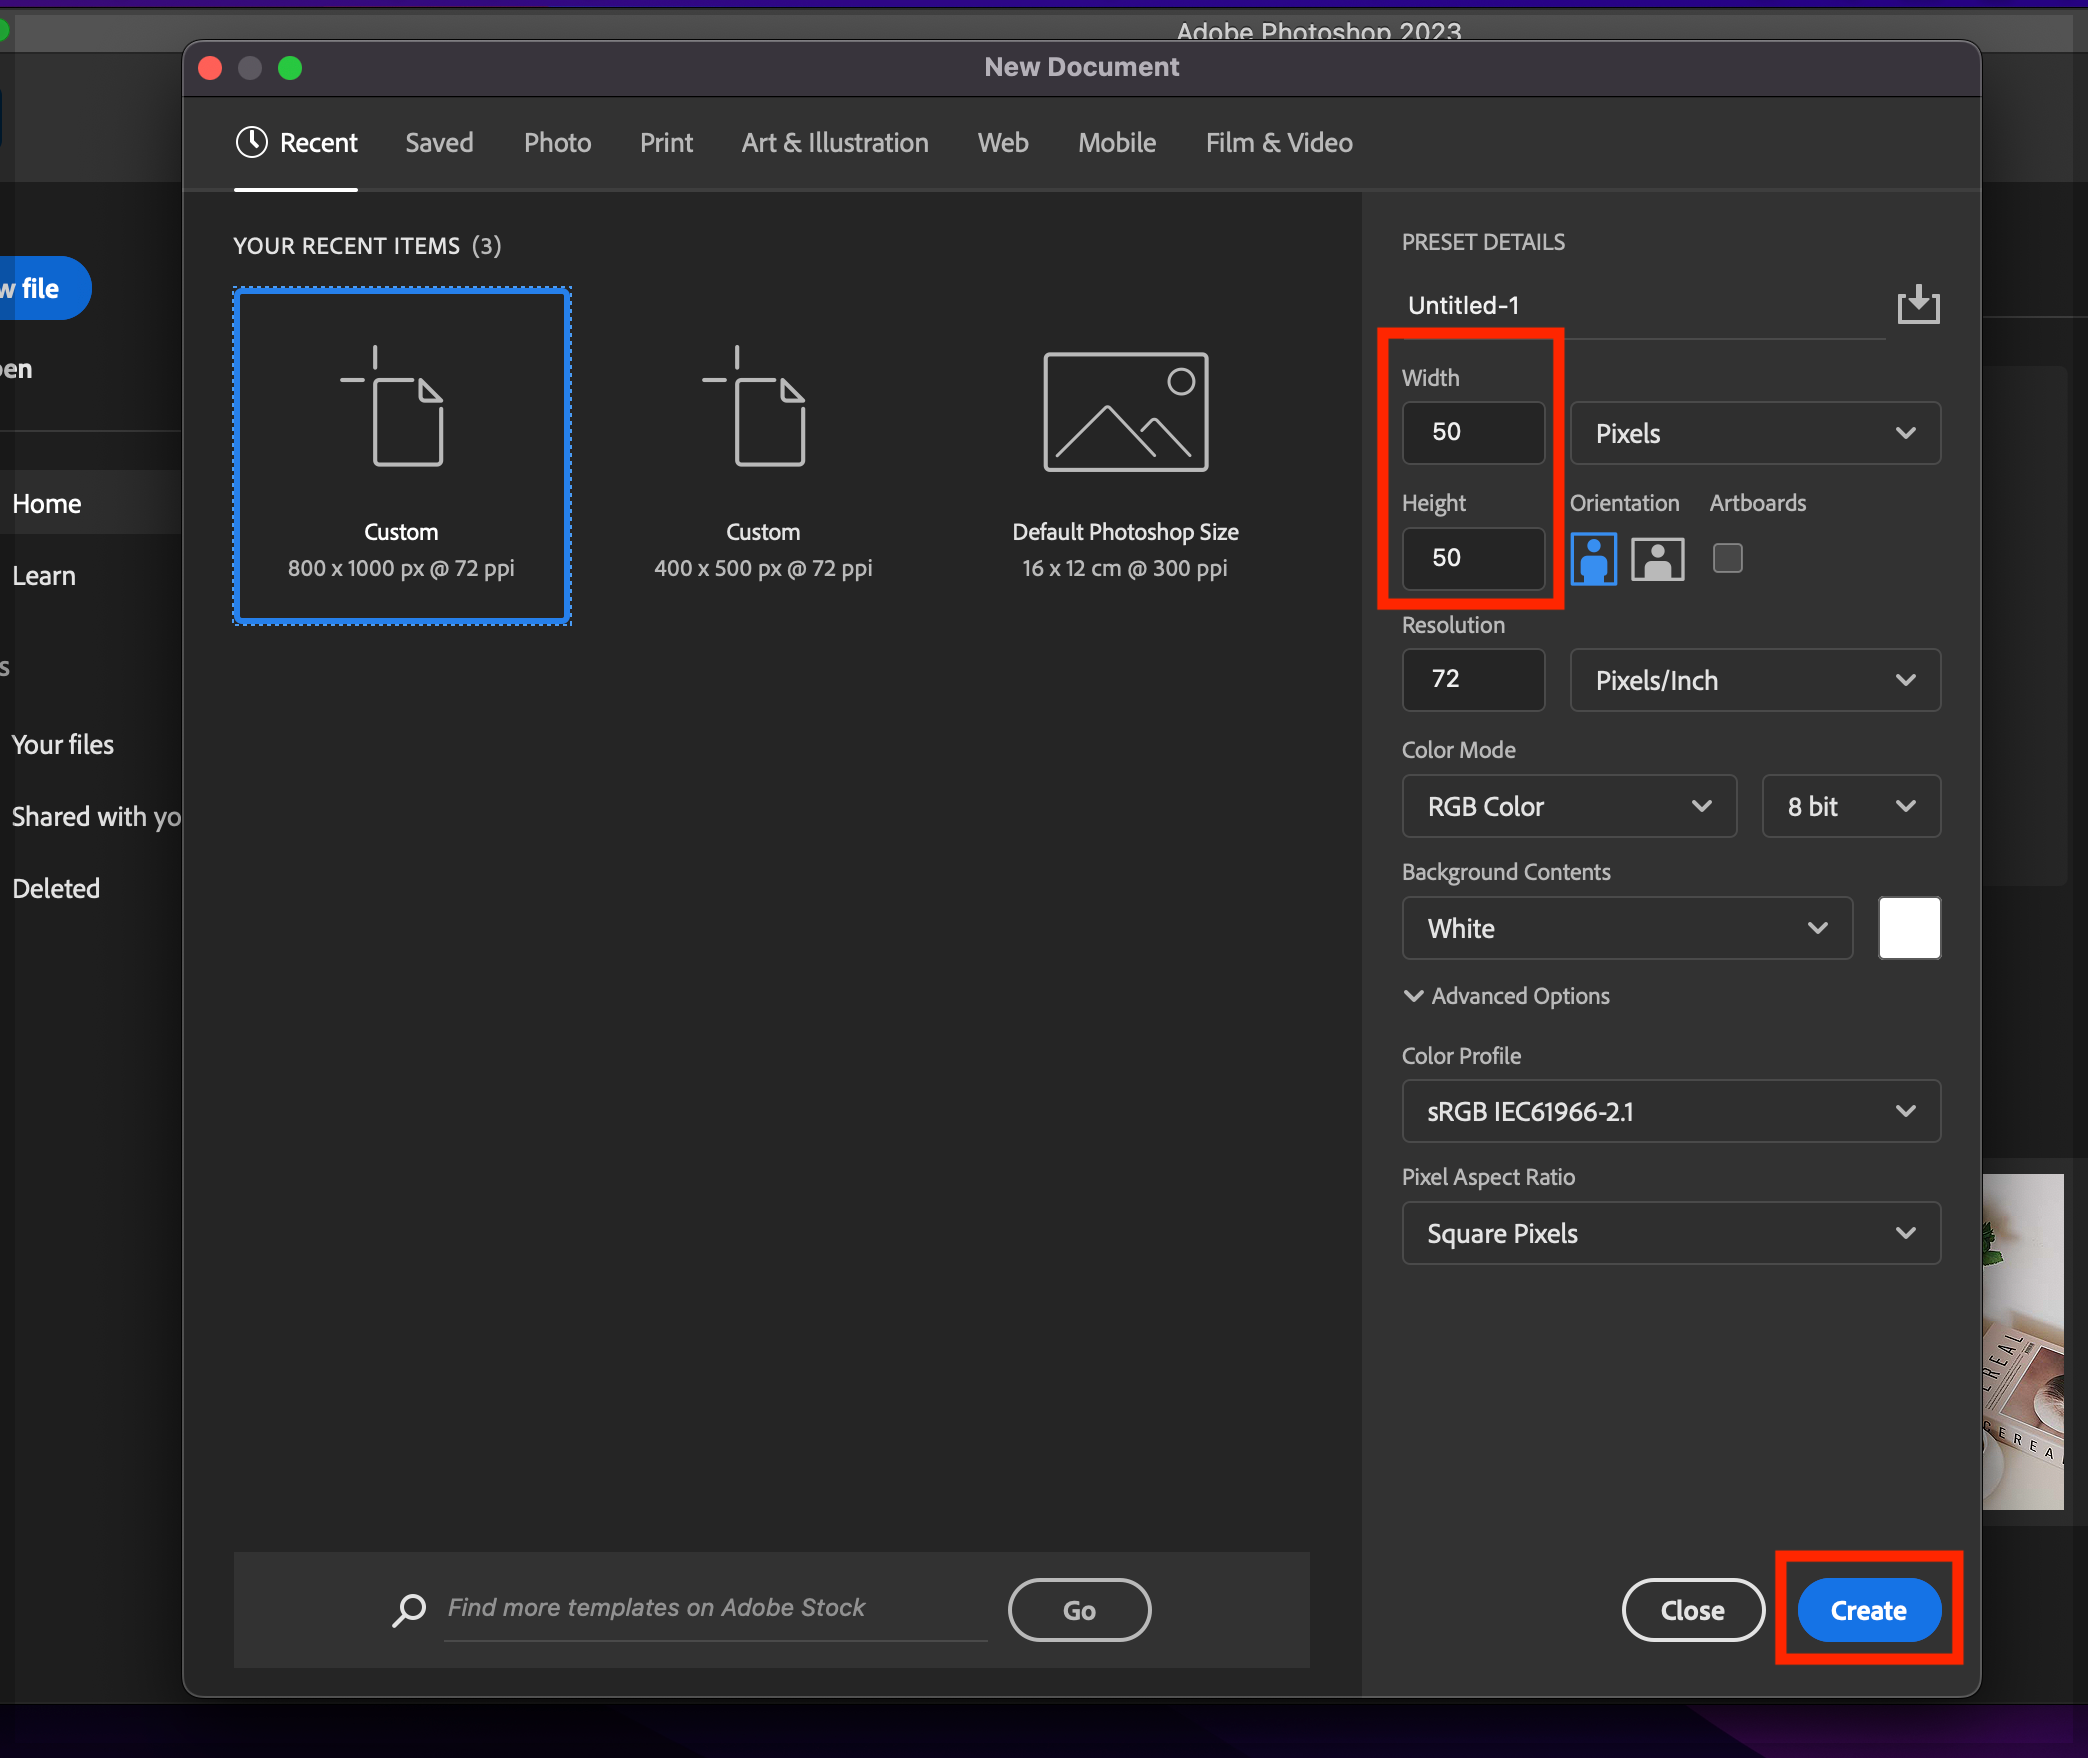Select portrait orientation icon
Image resolution: width=2088 pixels, height=1758 pixels.
1593,558
